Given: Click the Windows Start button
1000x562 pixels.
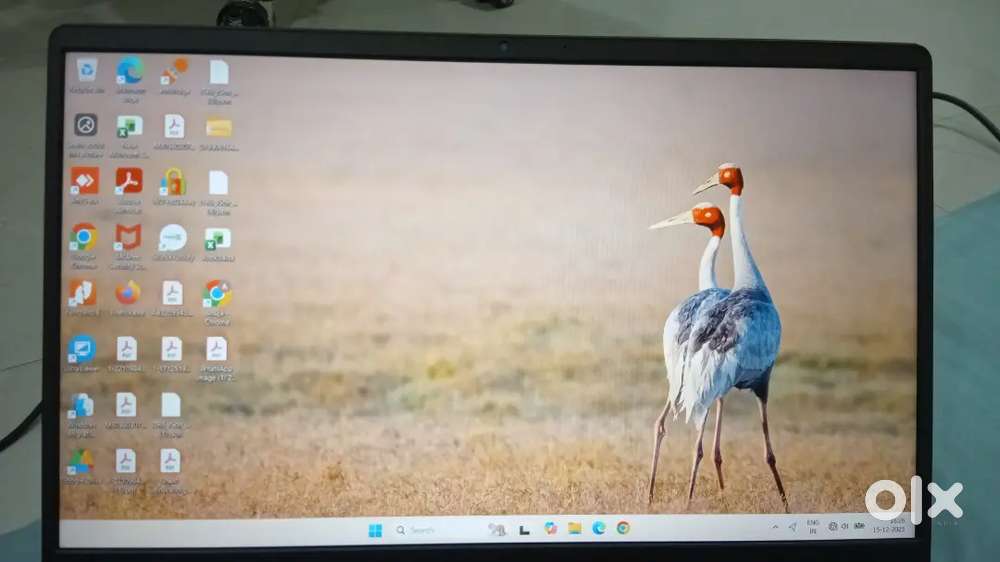Looking at the screenshot, I should [x=375, y=530].
